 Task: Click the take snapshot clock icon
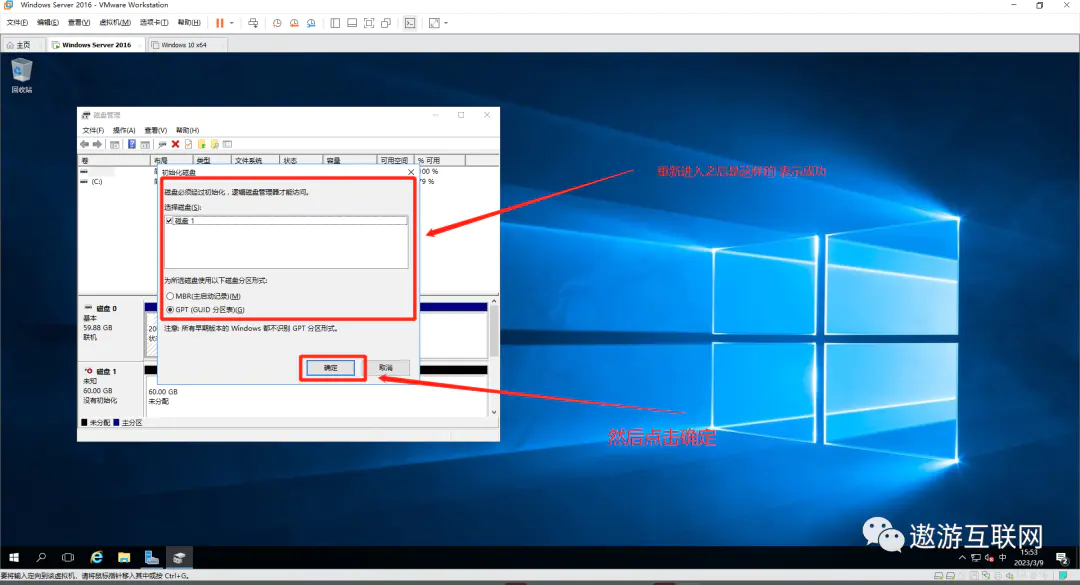(277, 23)
